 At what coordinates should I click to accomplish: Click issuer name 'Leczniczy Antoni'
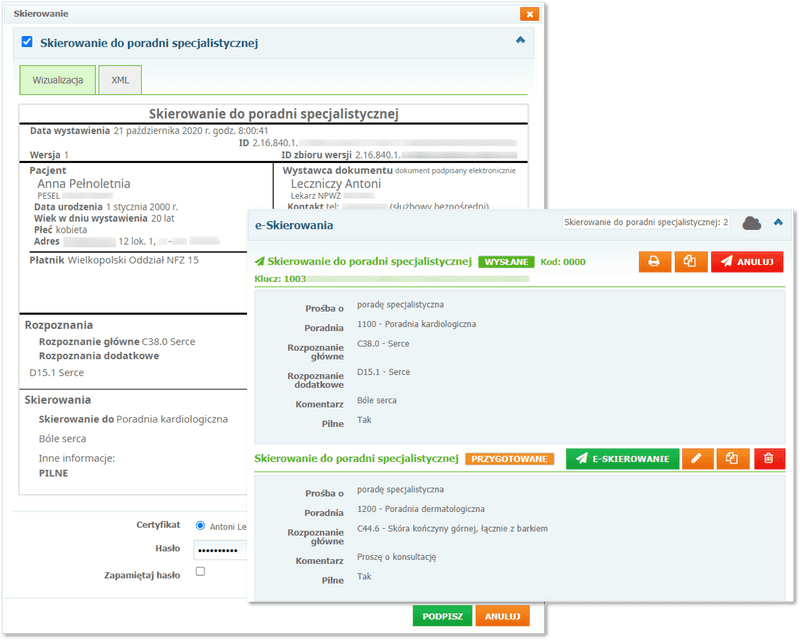pos(336,184)
